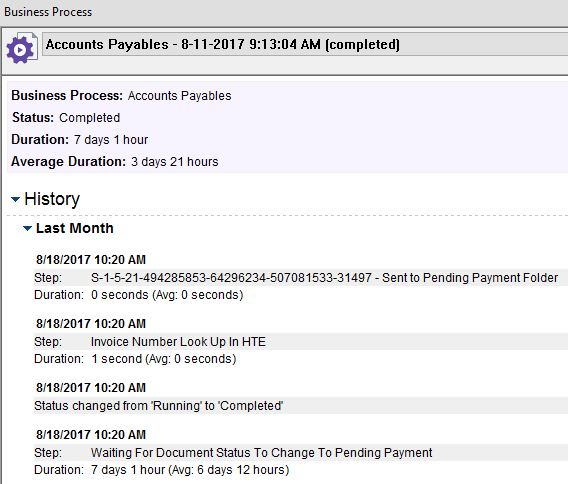Image resolution: width=568 pixels, height=484 pixels.
Task: Select Sent to Pending Payment Folder step
Action: pyautogui.click(x=301, y=278)
